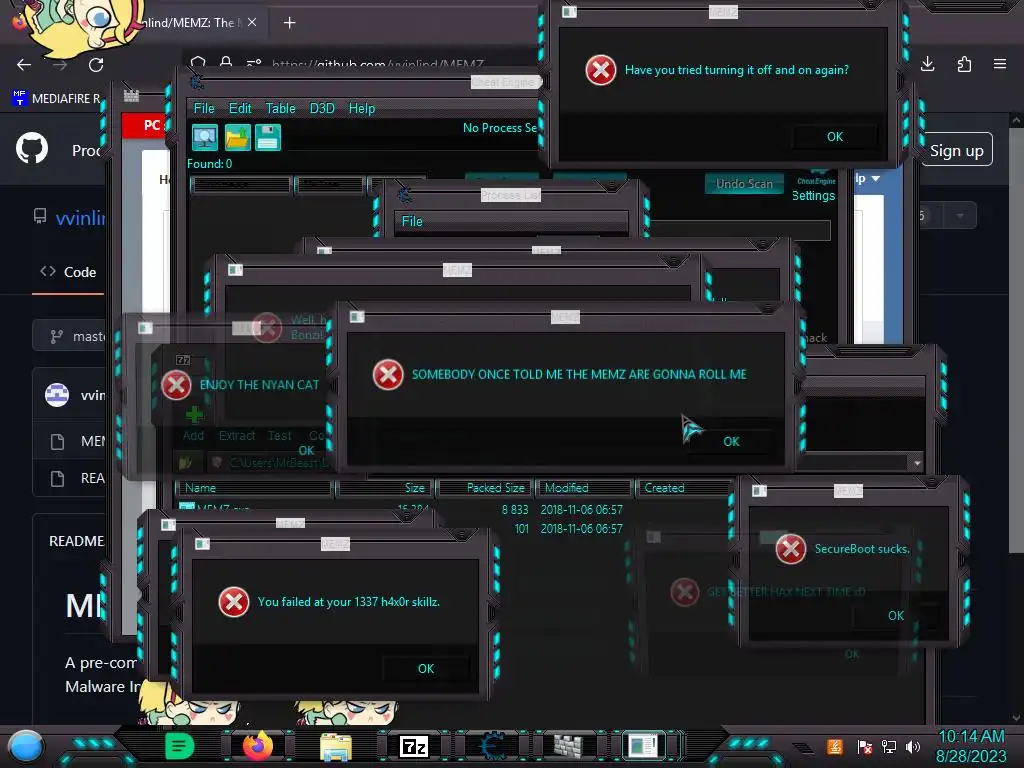Screen dimensions: 1024x768
Task: Sort 7-Zip list by Size column
Action: pos(385,488)
